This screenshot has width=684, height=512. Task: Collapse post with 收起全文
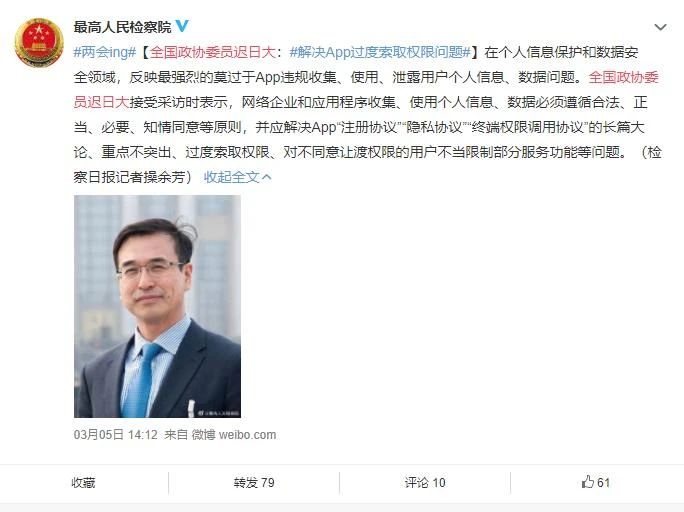[x=232, y=177]
